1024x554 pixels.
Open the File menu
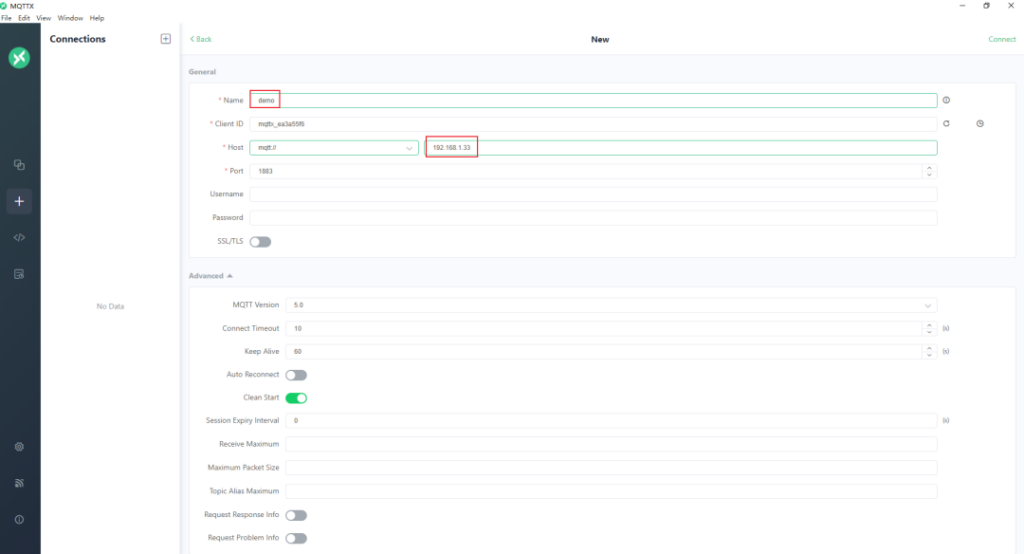7,18
